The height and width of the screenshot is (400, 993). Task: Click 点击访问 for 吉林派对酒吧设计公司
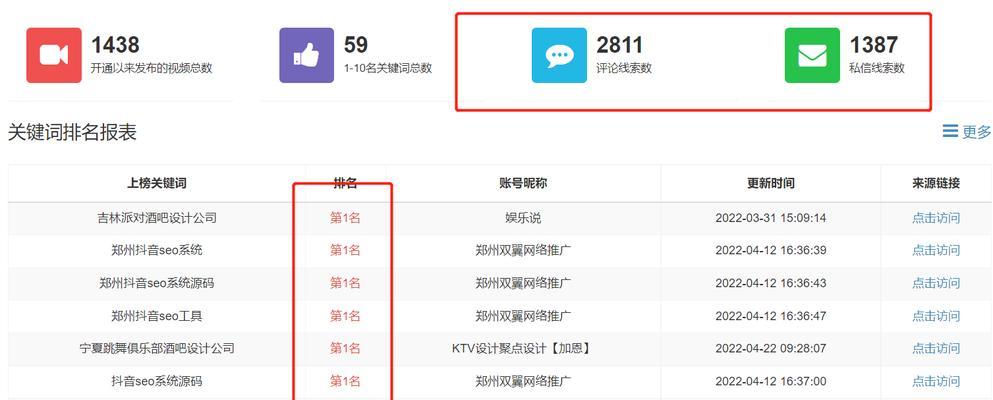tap(936, 218)
